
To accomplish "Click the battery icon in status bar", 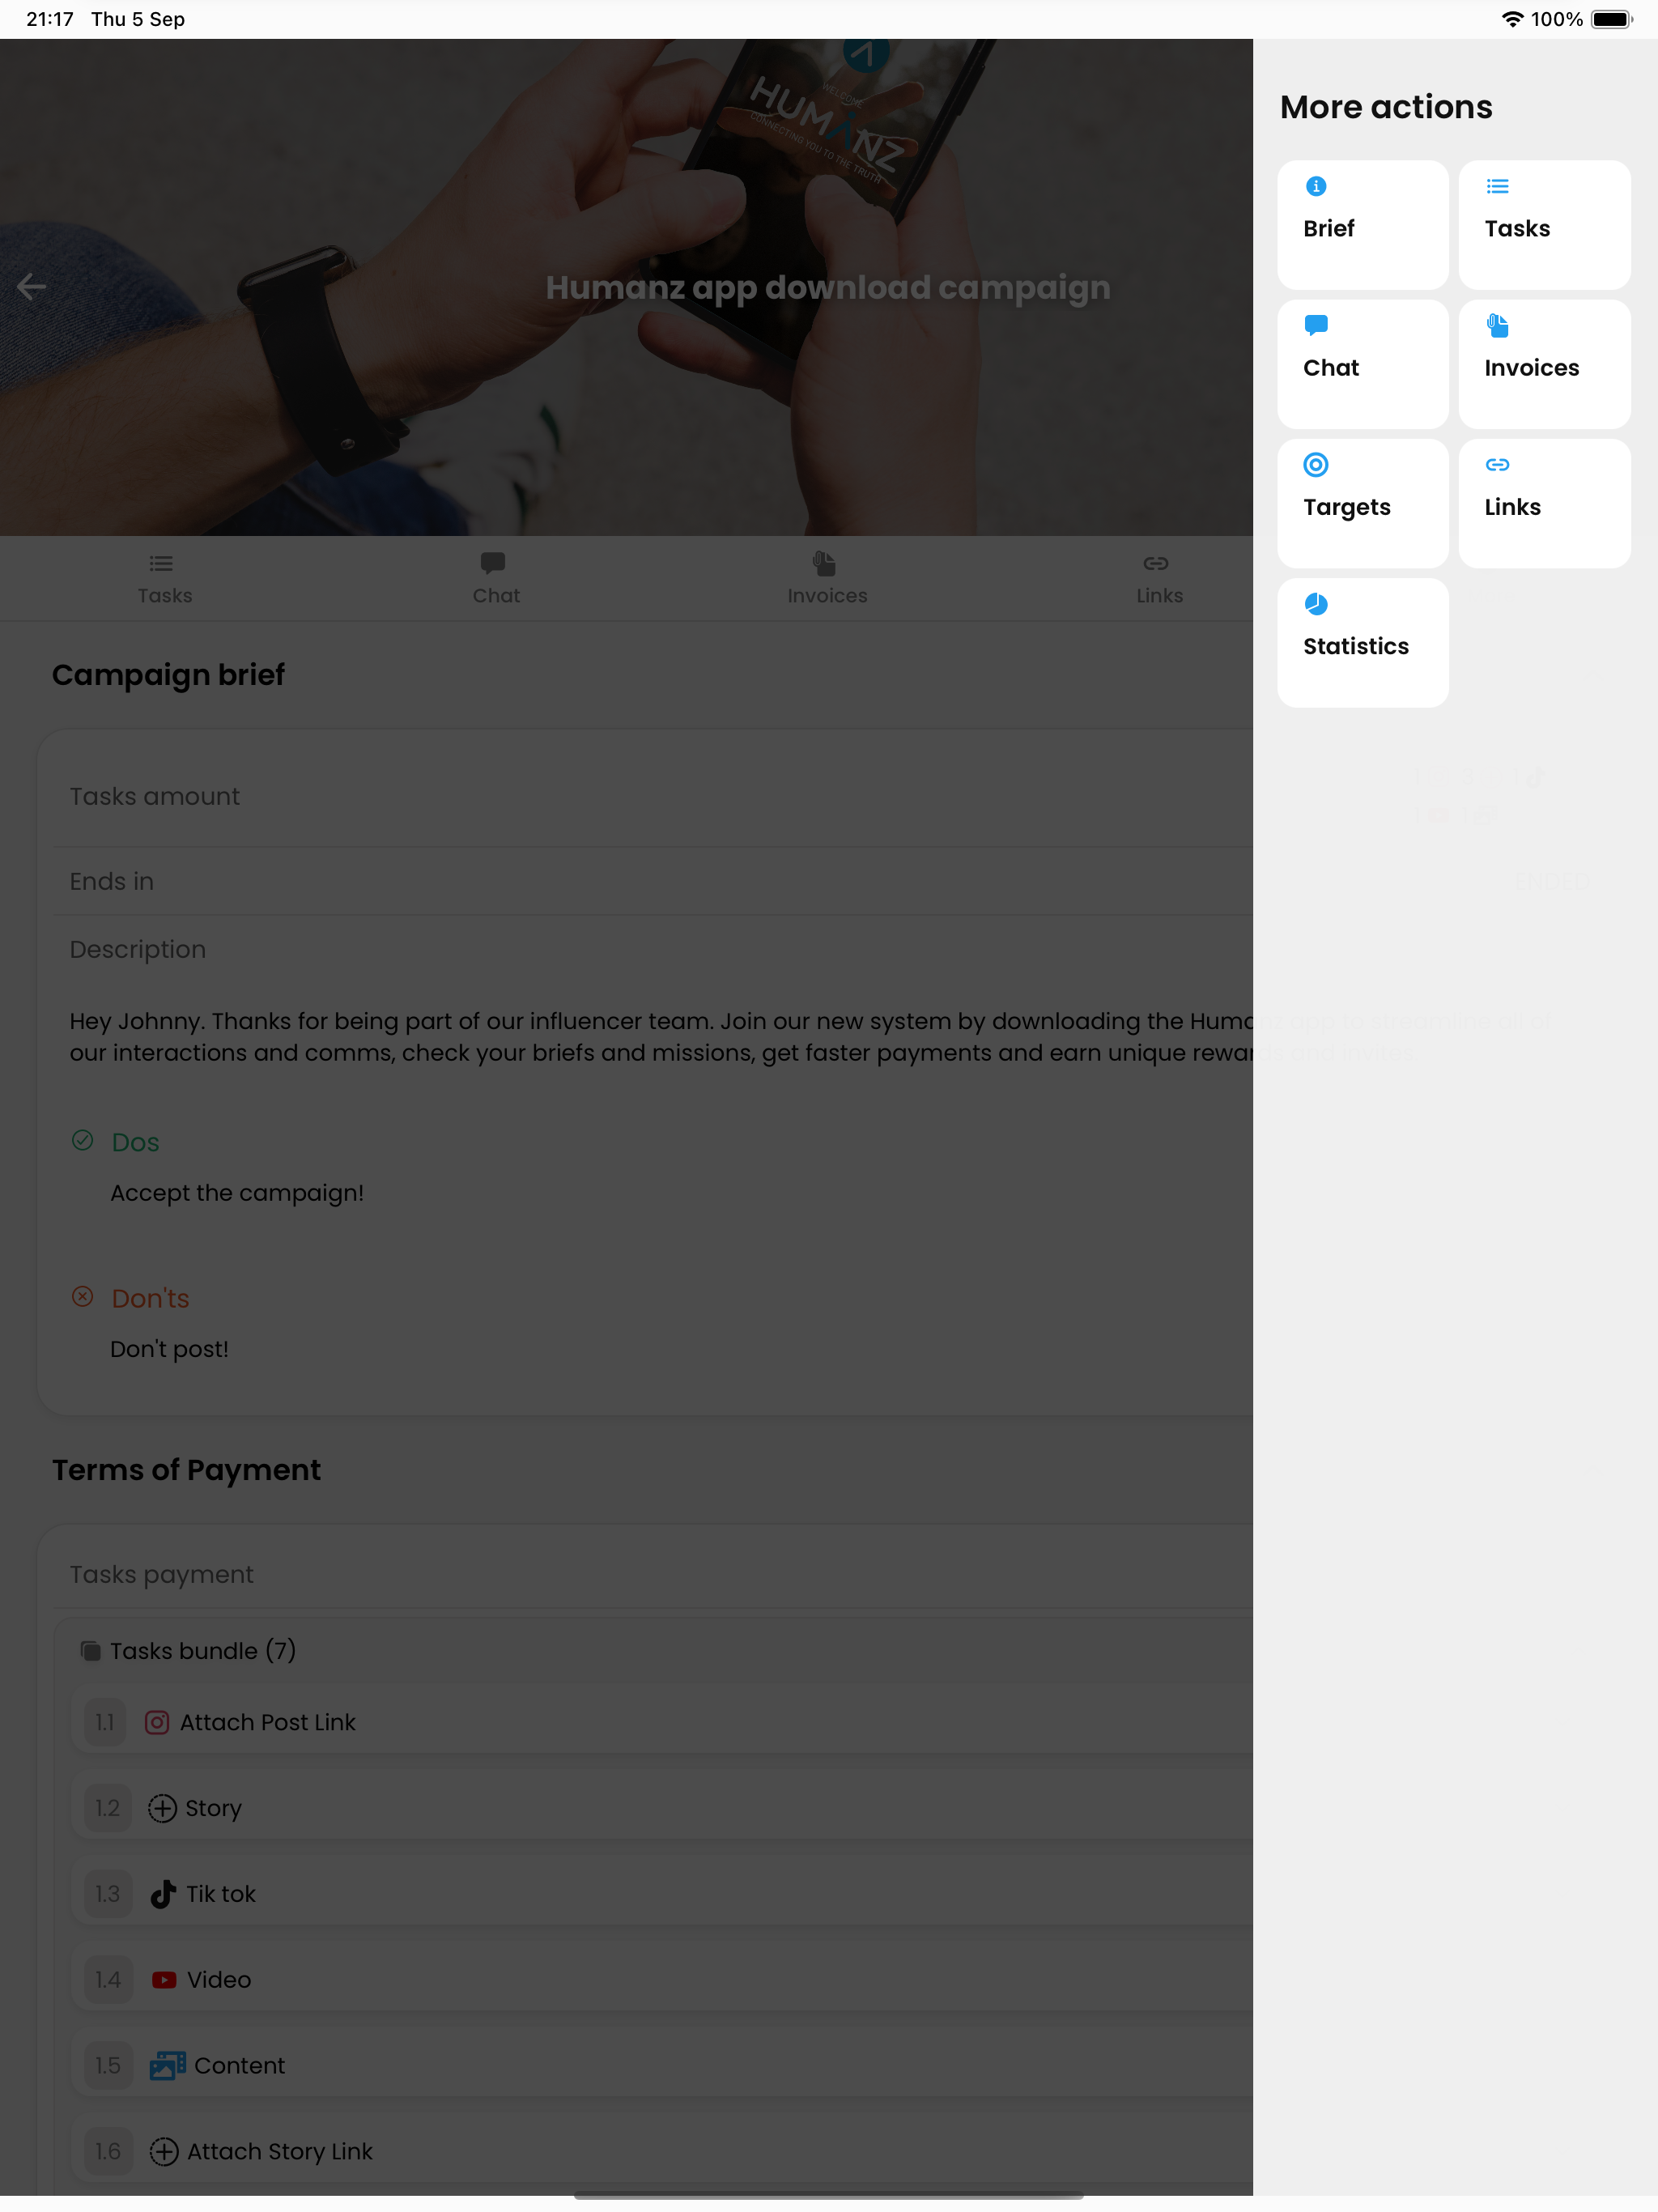I will coord(1611,19).
